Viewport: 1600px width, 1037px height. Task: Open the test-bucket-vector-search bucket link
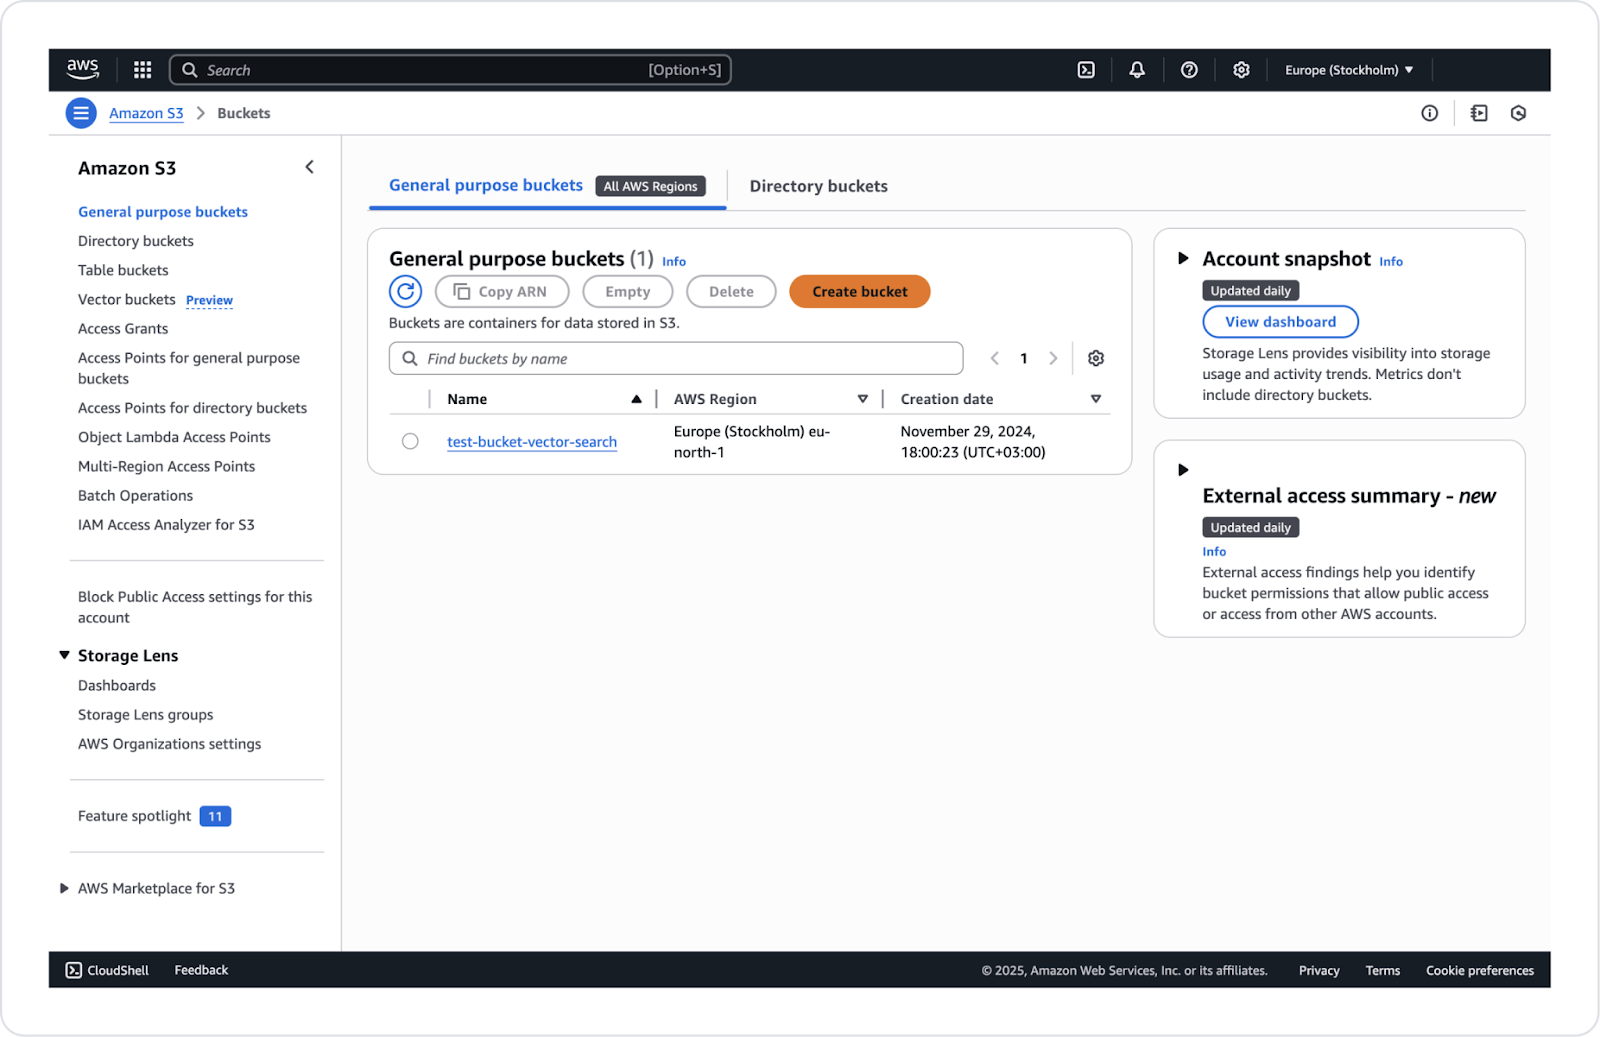tap(532, 441)
